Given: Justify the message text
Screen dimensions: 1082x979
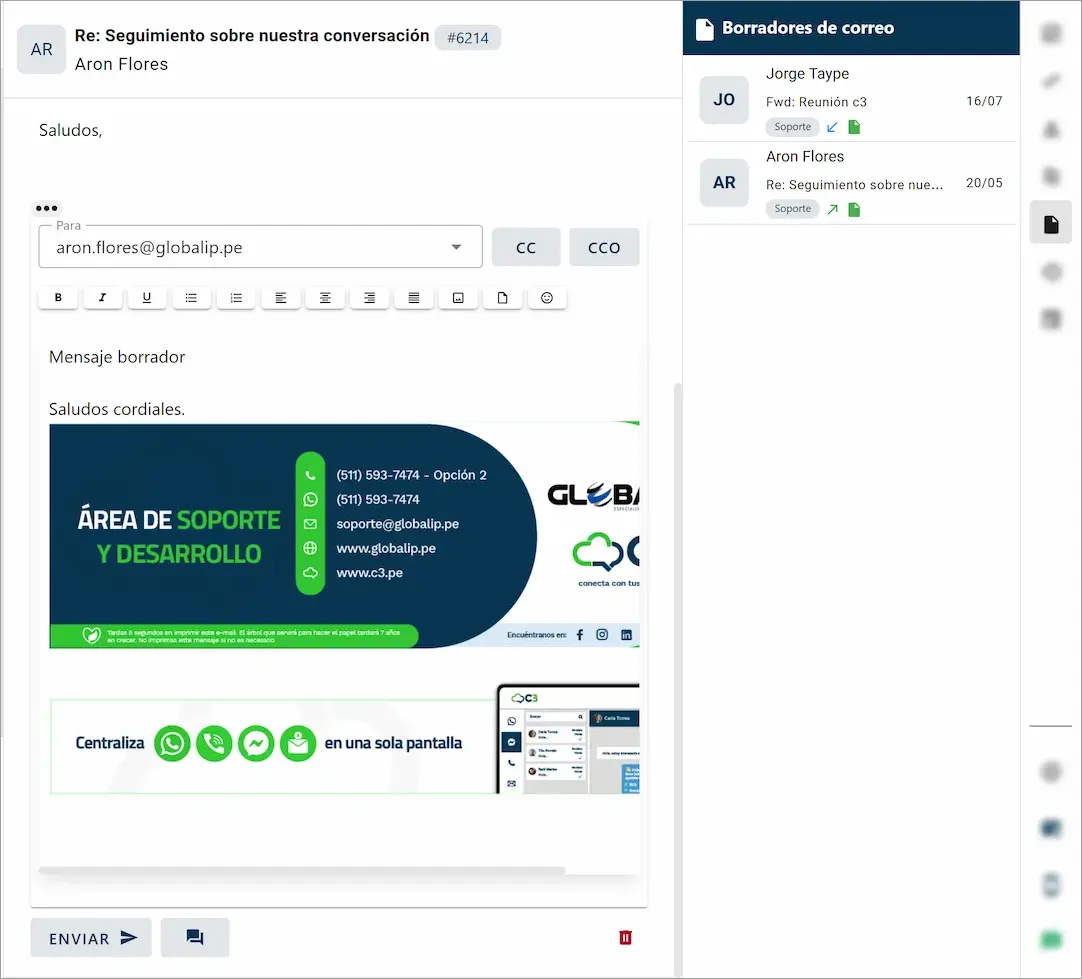Looking at the screenshot, I should [x=413, y=298].
